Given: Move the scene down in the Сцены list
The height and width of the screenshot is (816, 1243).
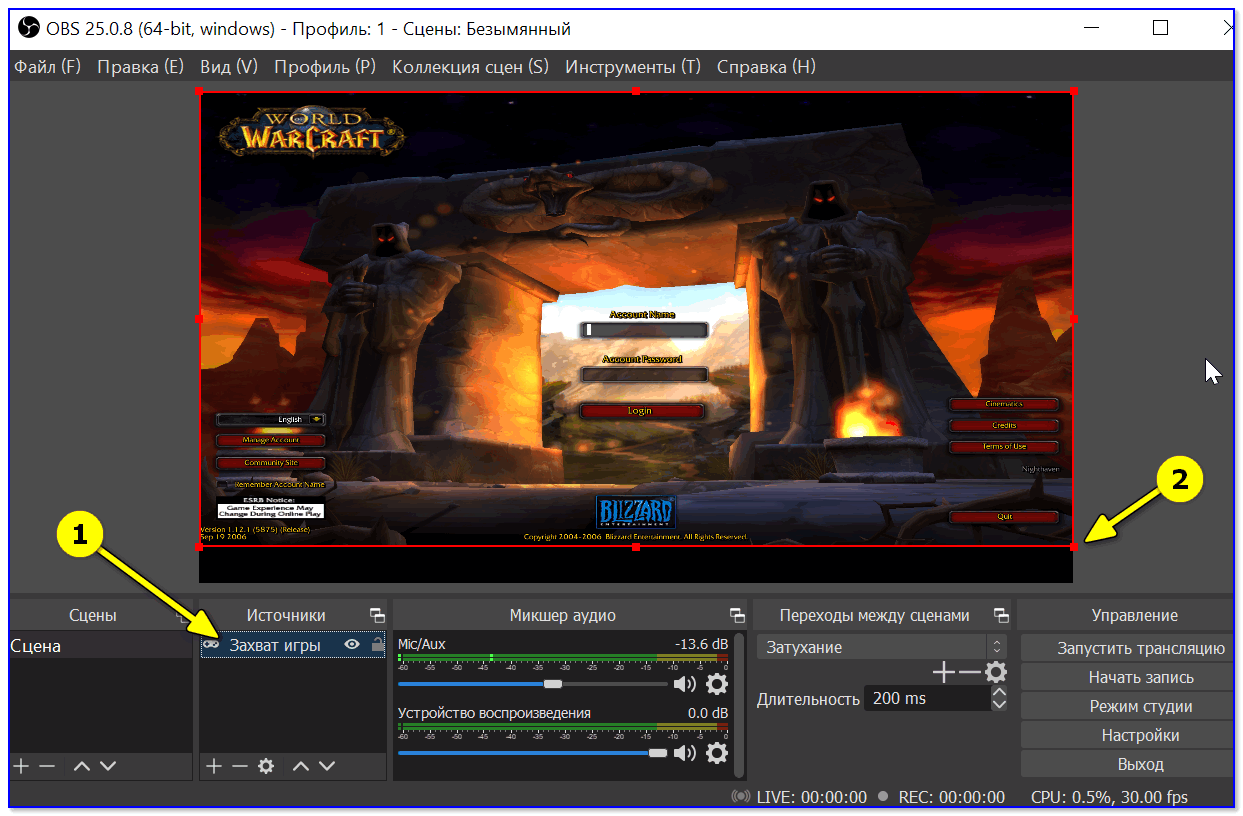Looking at the screenshot, I should [x=108, y=766].
